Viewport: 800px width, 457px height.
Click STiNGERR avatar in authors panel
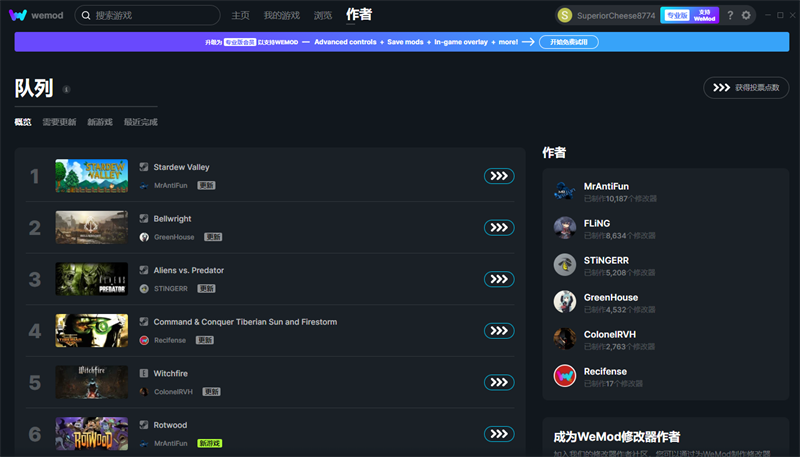(565, 265)
